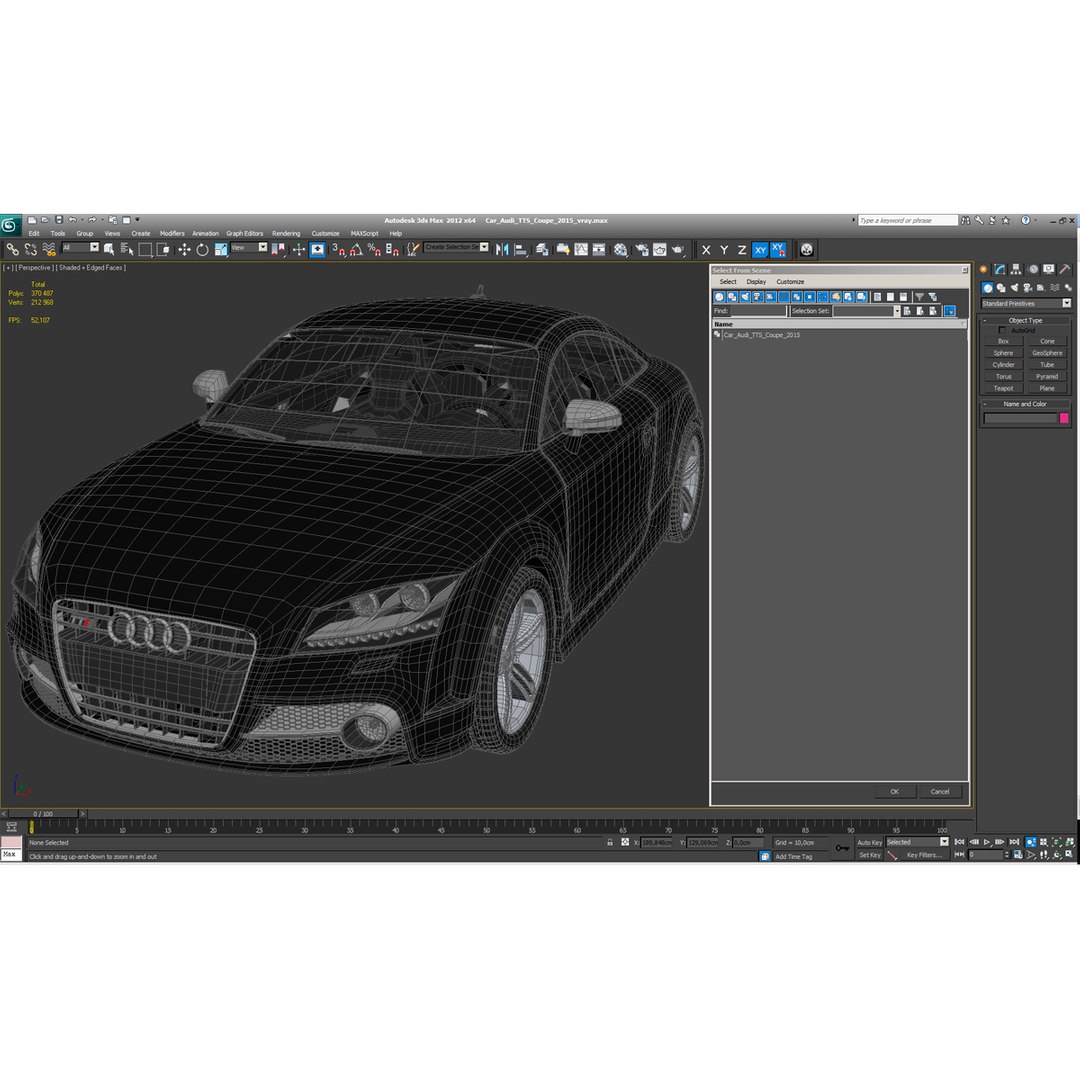Image resolution: width=1080 pixels, height=1080 pixels.
Task: Open the Utilities hammer panel icon
Action: click(x=1065, y=269)
